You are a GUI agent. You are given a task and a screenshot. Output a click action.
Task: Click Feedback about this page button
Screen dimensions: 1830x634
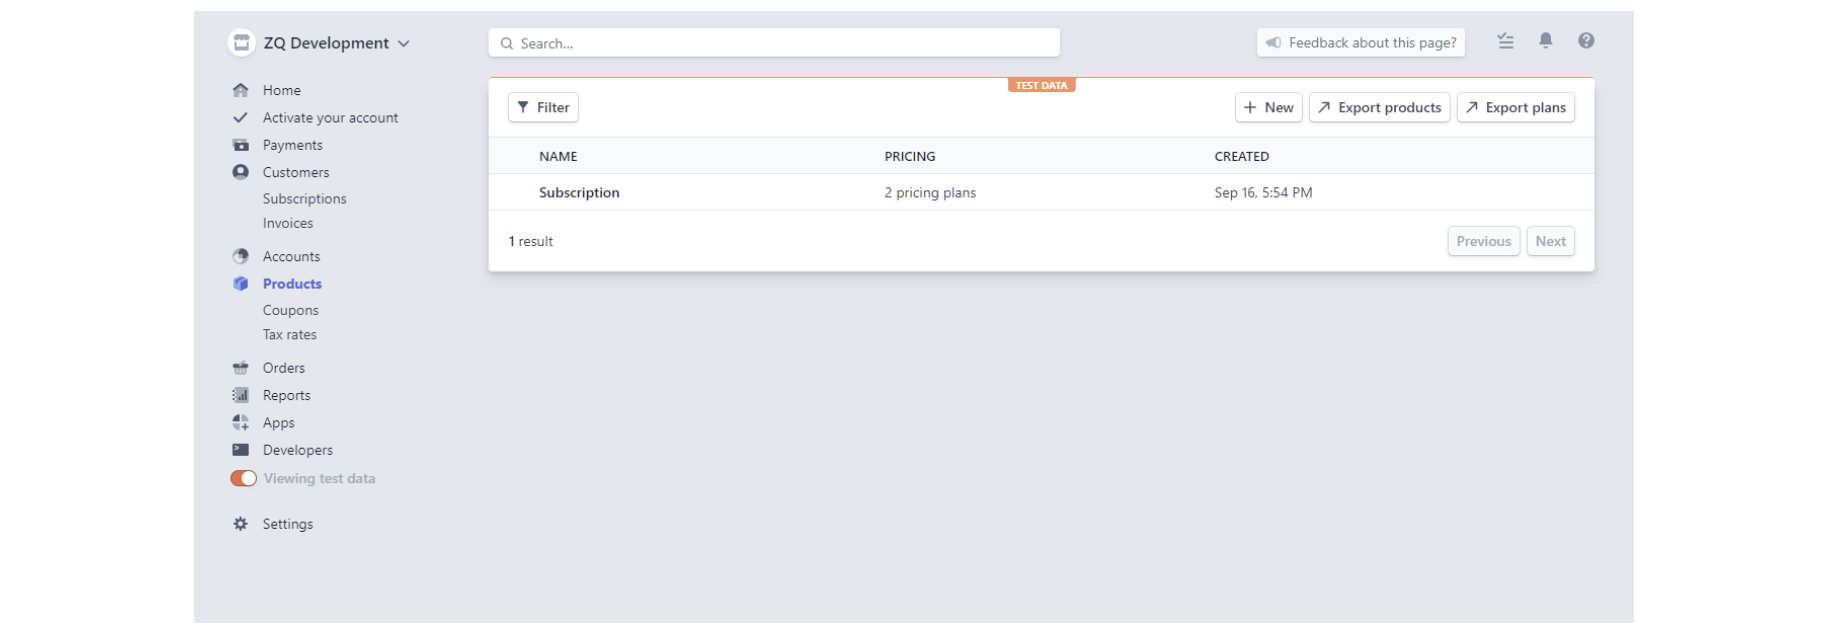(1361, 43)
